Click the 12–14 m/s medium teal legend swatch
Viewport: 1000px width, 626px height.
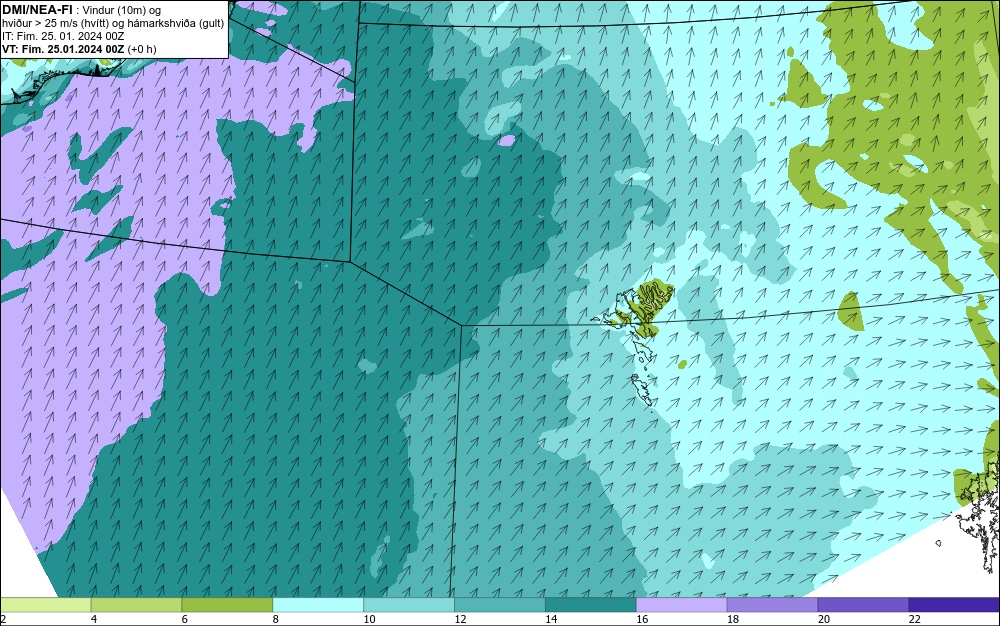pyautogui.click(x=499, y=605)
